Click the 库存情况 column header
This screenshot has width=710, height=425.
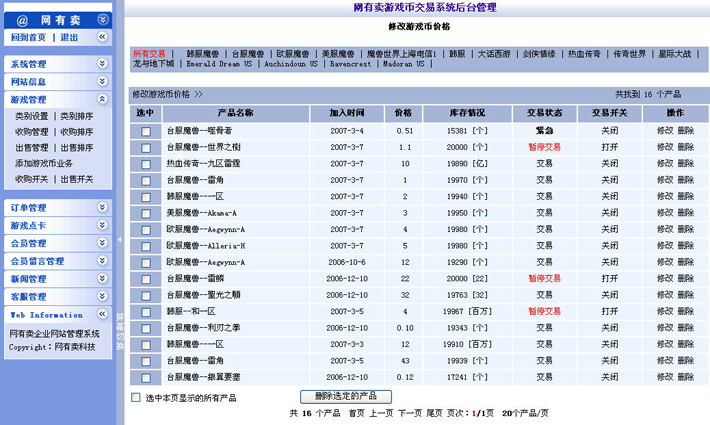(x=467, y=113)
